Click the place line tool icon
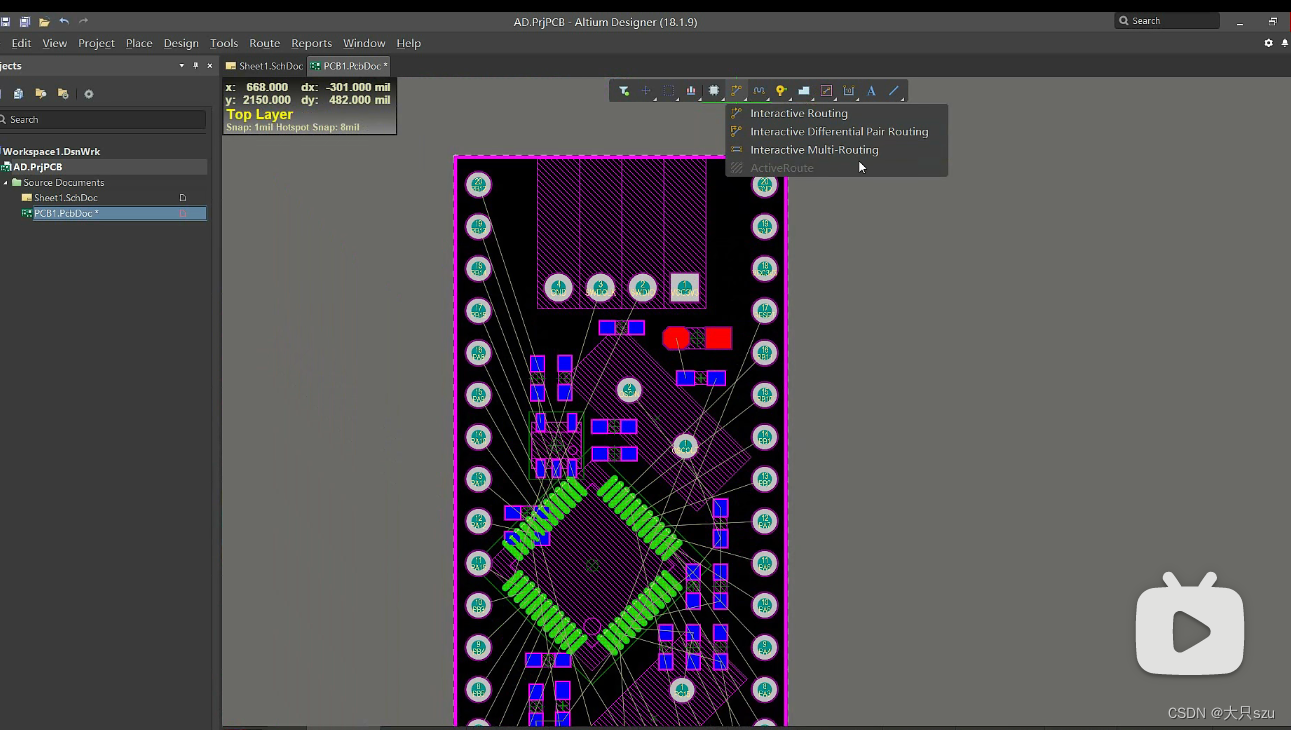This screenshot has width=1291, height=730. coord(894,91)
